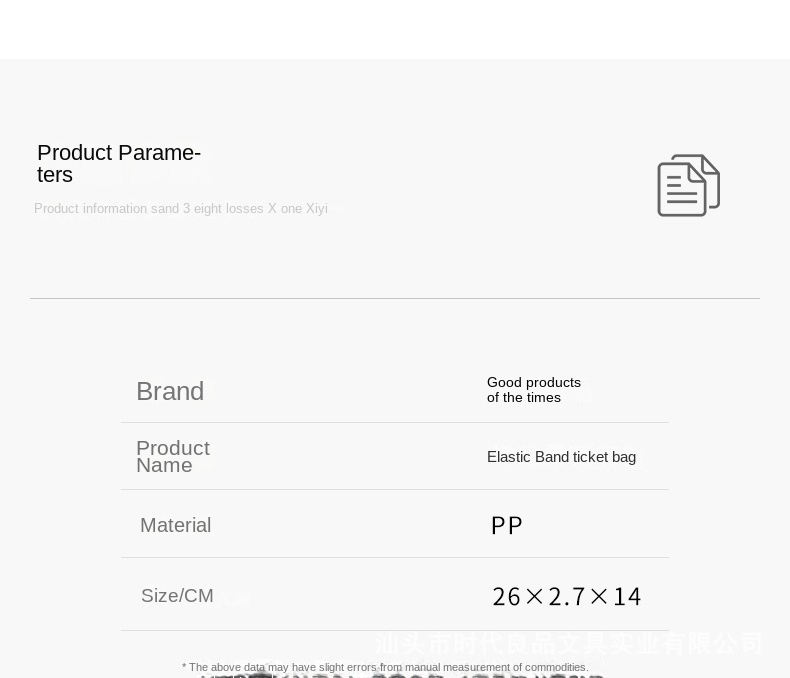
Task: Open the cropped dark image at the bottom
Action: click(400, 675)
